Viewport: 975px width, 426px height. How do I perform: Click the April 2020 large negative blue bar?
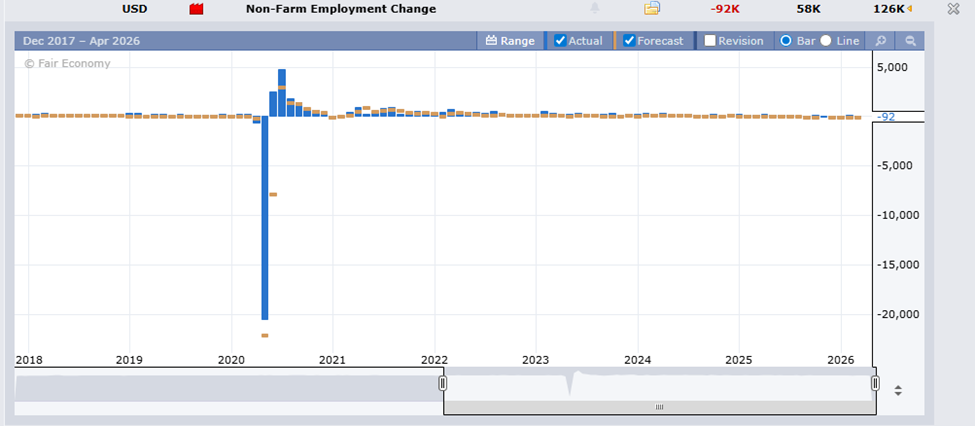264,218
